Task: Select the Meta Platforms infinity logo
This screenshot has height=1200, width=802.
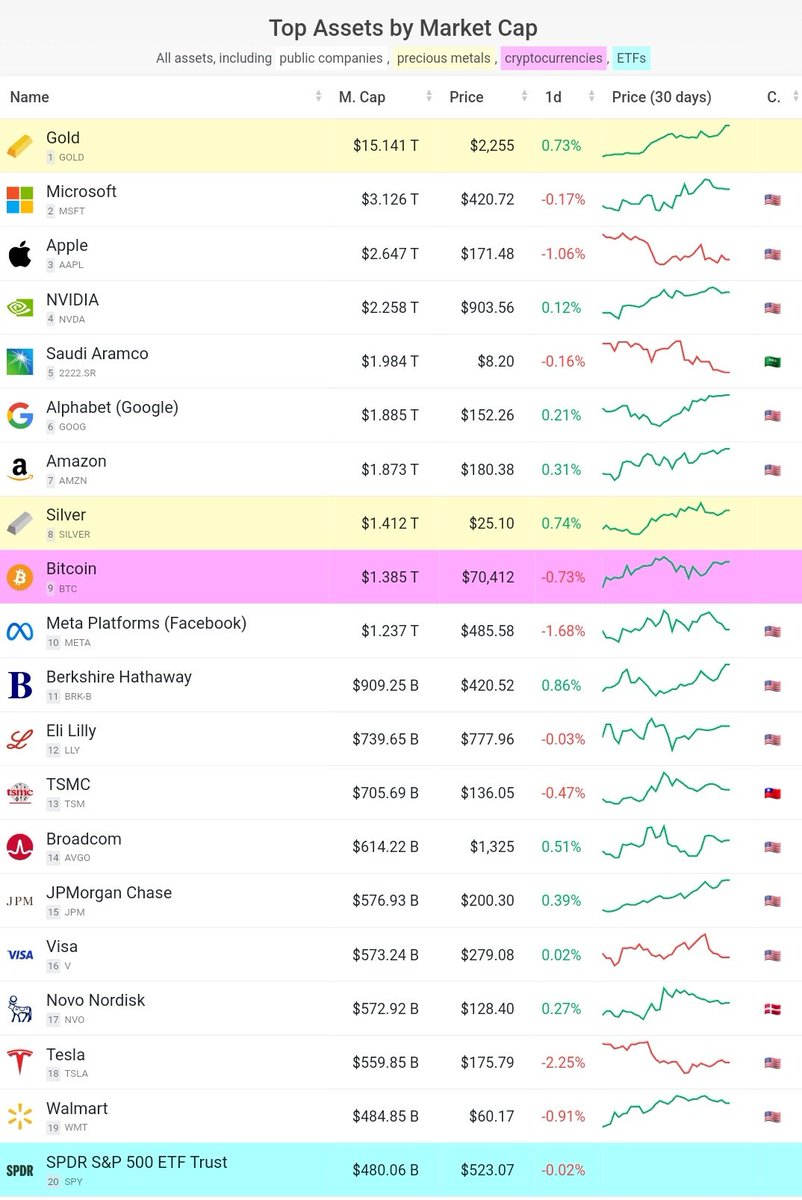Action: click(20, 631)
